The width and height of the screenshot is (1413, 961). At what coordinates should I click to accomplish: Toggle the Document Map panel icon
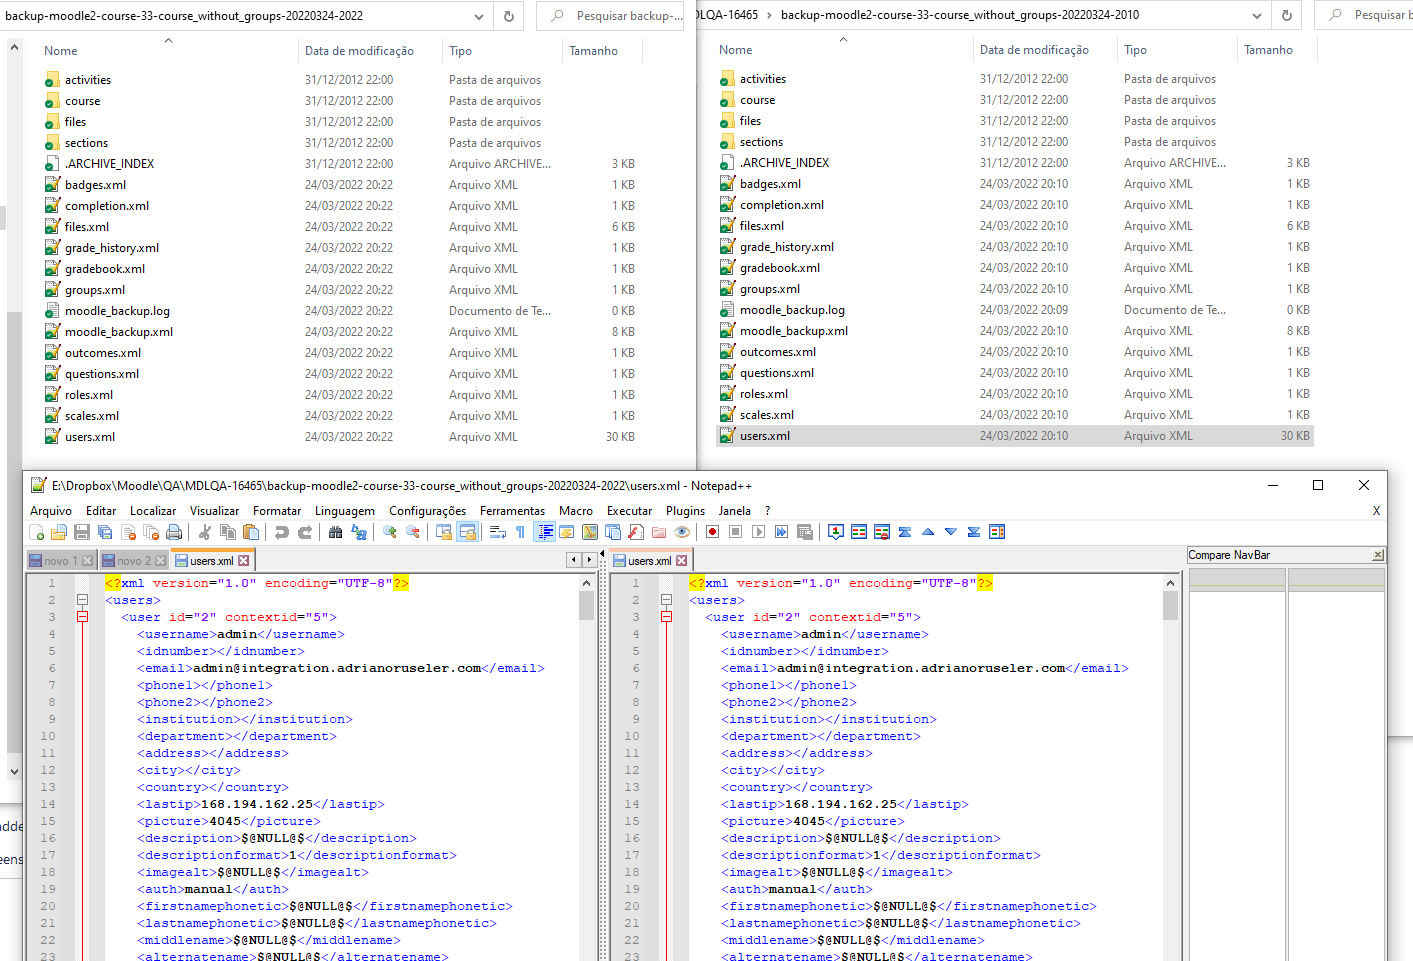click(590, 532)
